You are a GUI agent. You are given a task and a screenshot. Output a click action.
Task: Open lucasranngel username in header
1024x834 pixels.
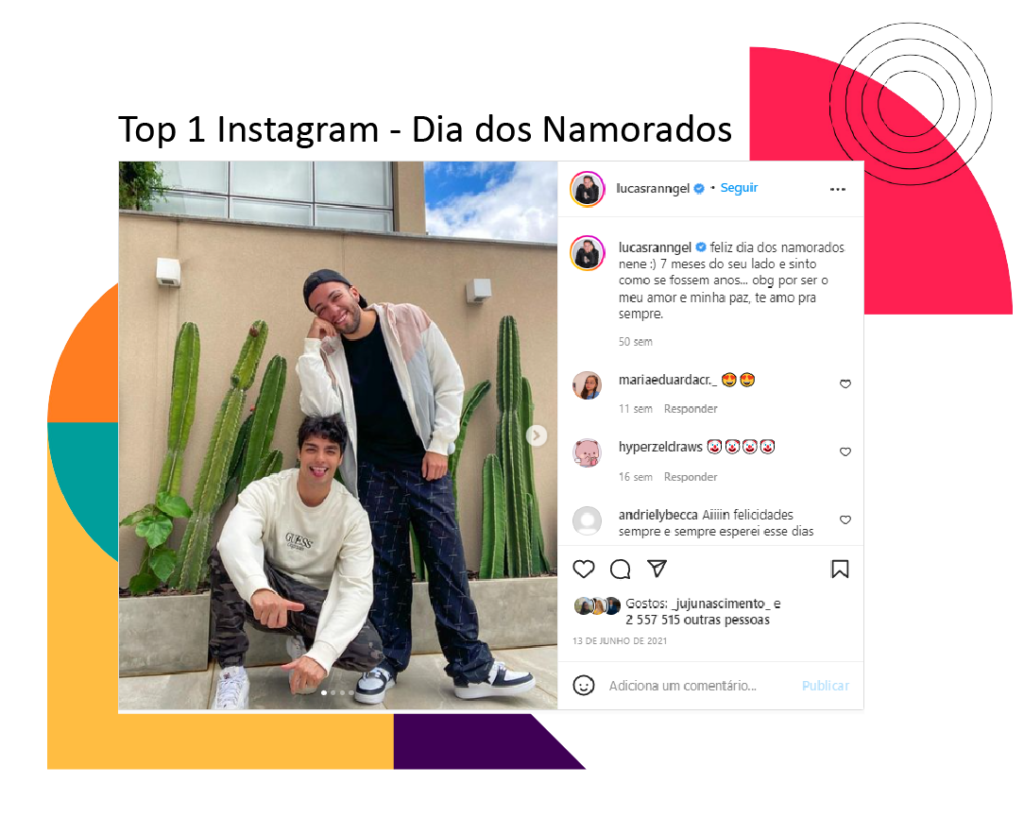click(652, 189)
